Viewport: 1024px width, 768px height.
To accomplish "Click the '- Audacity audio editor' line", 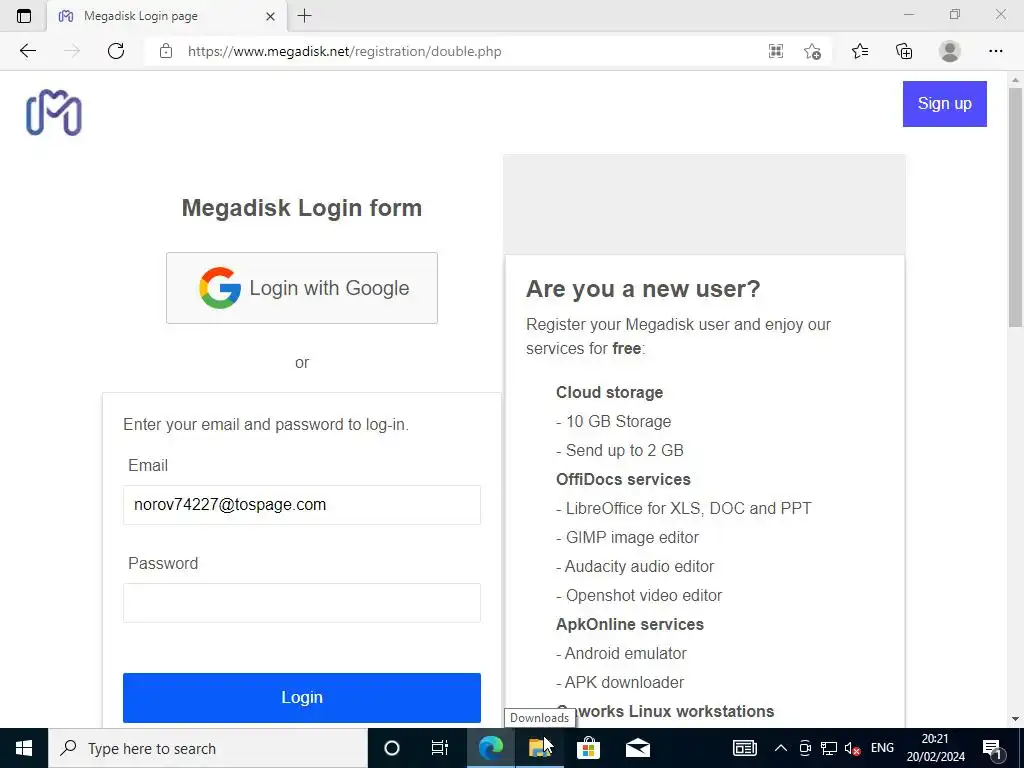I will 635,566.
